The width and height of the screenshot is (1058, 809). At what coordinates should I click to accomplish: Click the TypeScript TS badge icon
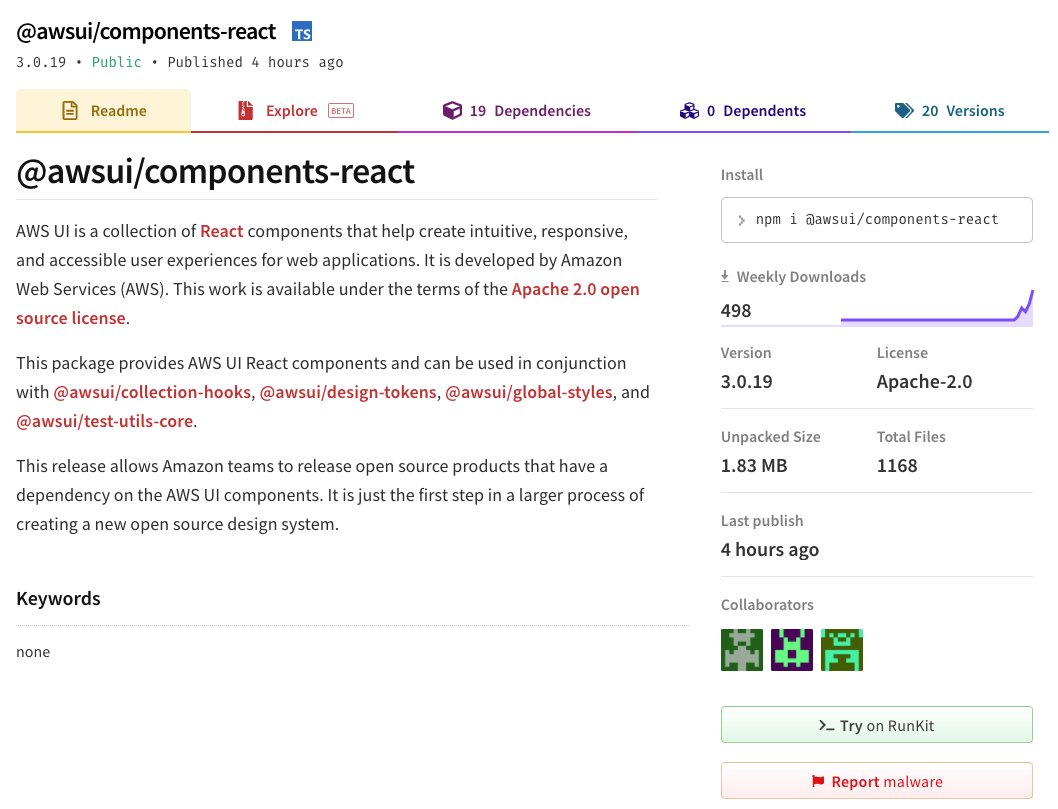click(x=302, y=32)
